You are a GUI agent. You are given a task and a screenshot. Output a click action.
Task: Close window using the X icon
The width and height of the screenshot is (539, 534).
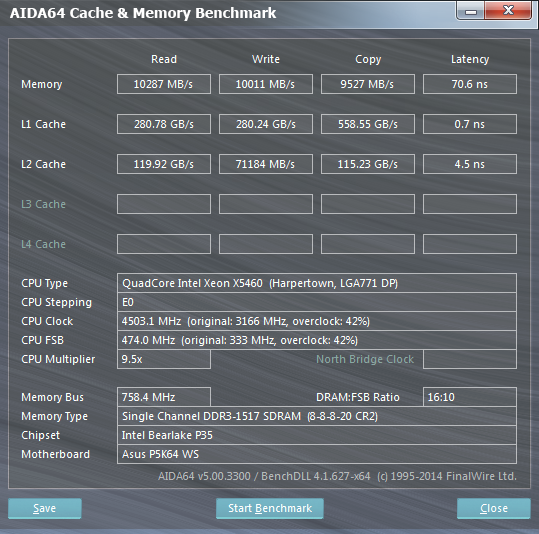tap(508, 11)
